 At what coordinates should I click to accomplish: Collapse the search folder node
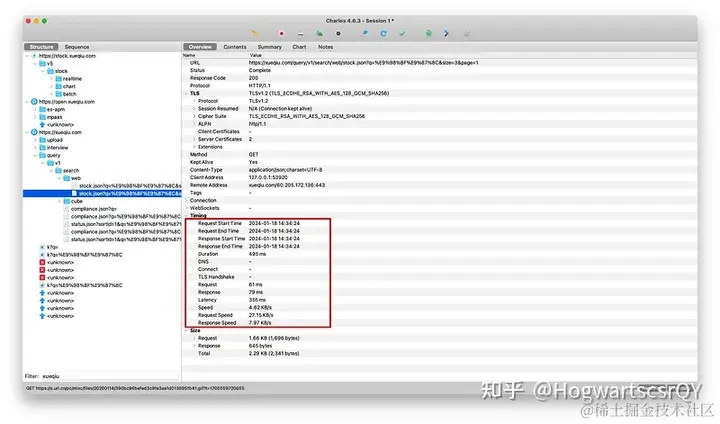click(51, 170)
